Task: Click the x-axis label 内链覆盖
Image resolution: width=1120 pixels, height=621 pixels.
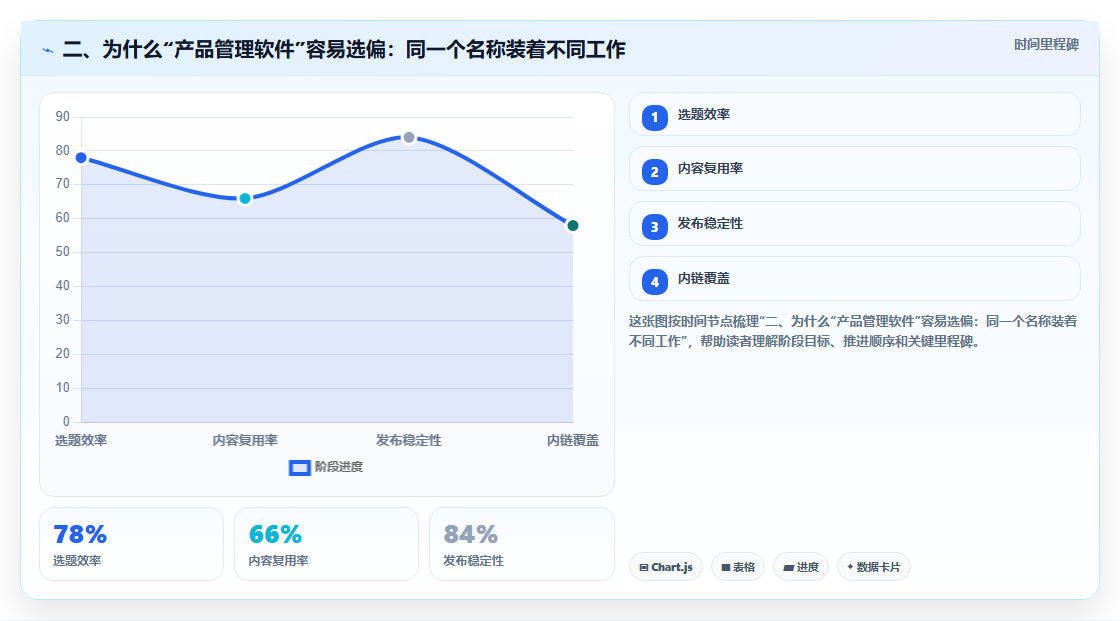Action: point(573,440)
